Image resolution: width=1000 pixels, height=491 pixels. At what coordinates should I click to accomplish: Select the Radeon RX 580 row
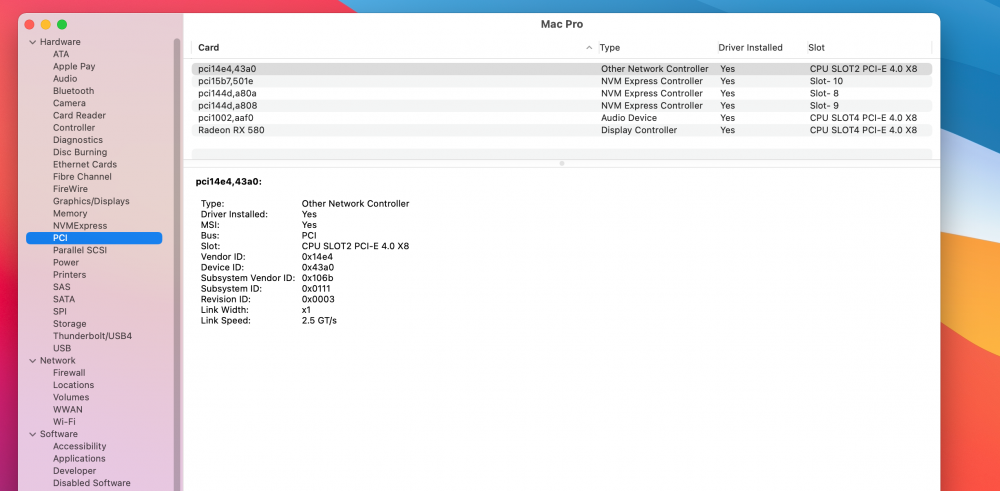click(x=562, y=130)
